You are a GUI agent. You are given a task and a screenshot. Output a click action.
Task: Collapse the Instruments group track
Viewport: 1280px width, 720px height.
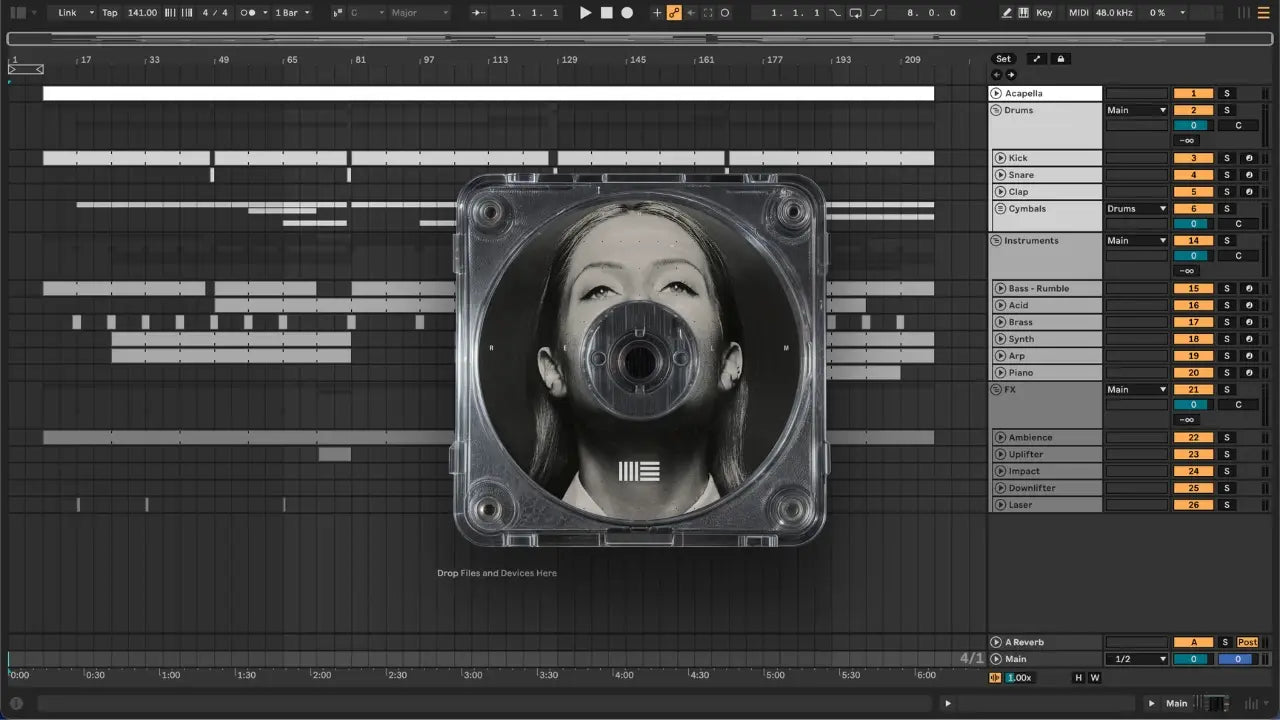point(996,241)
